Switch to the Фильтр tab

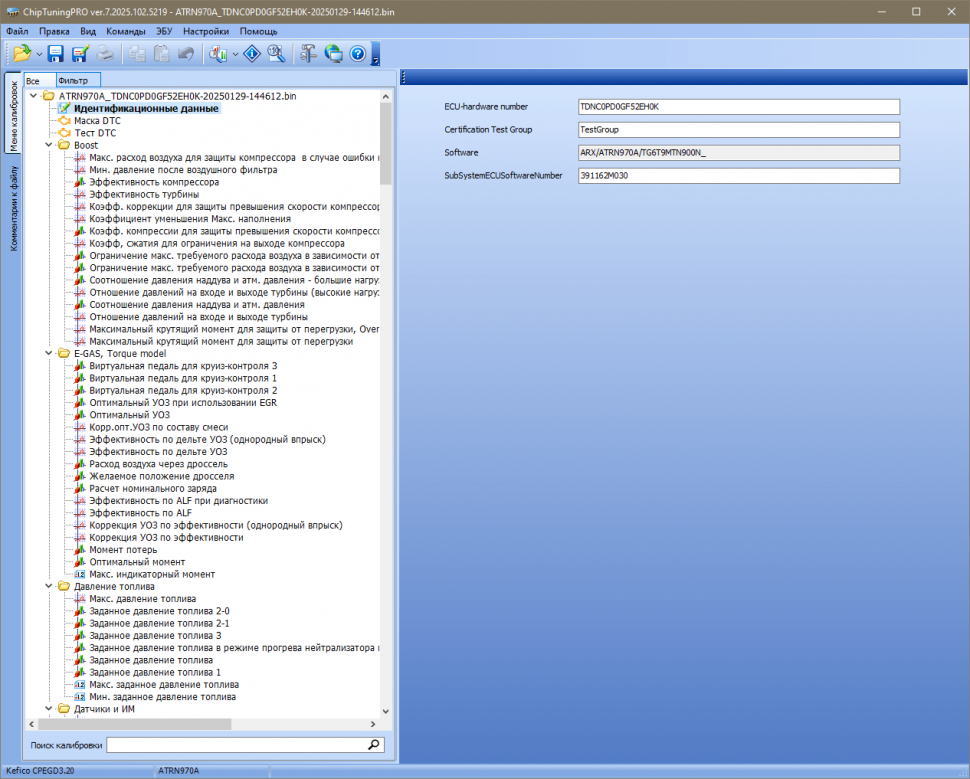tap(74, 80)
